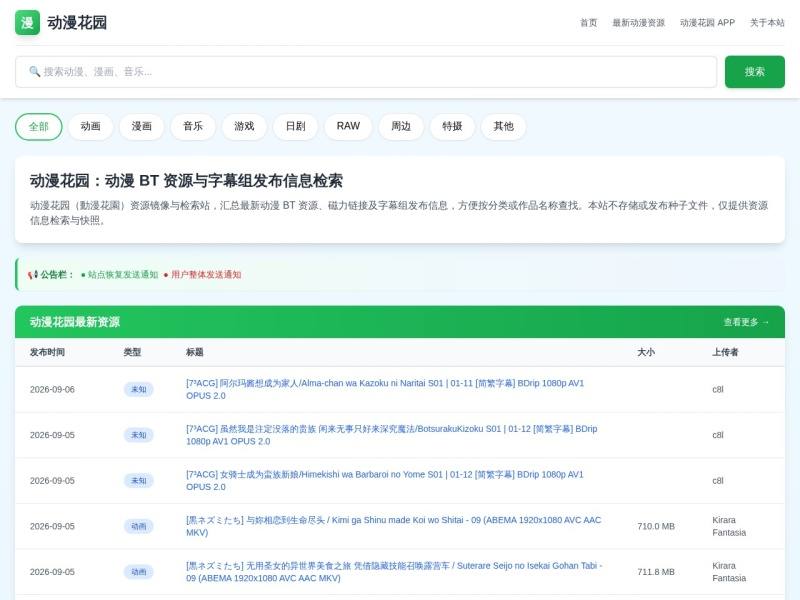800x600 pixels.
Task: Select the 动画 category filter
Action: pos(90,127)
